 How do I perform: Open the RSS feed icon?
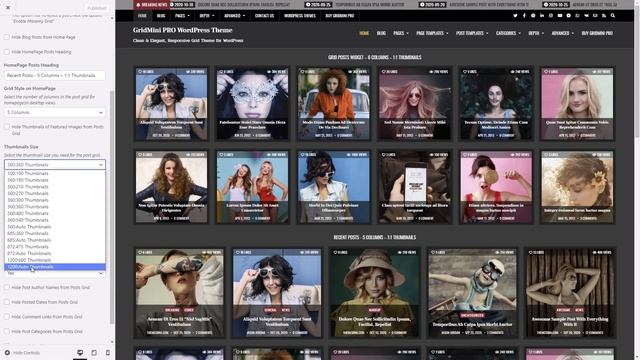coord(604,16)
